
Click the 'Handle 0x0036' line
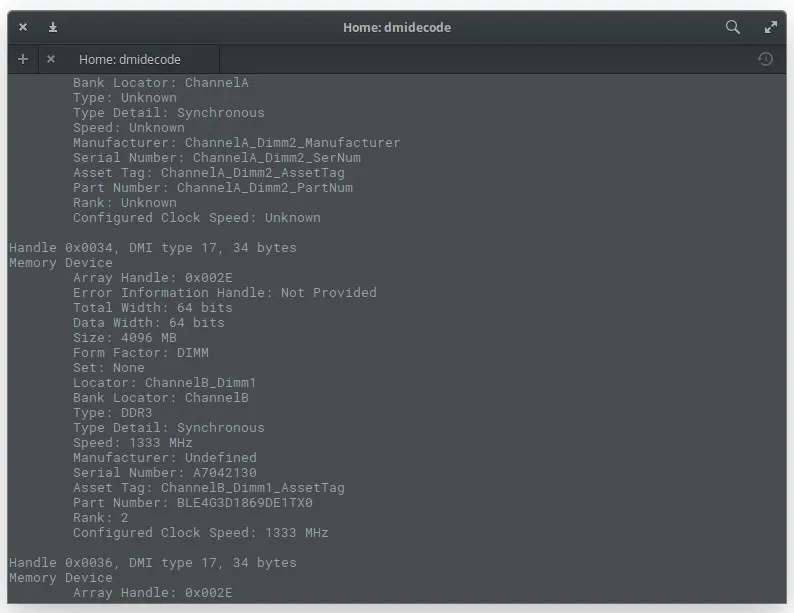pyautogui.click(x=153, y=562)
